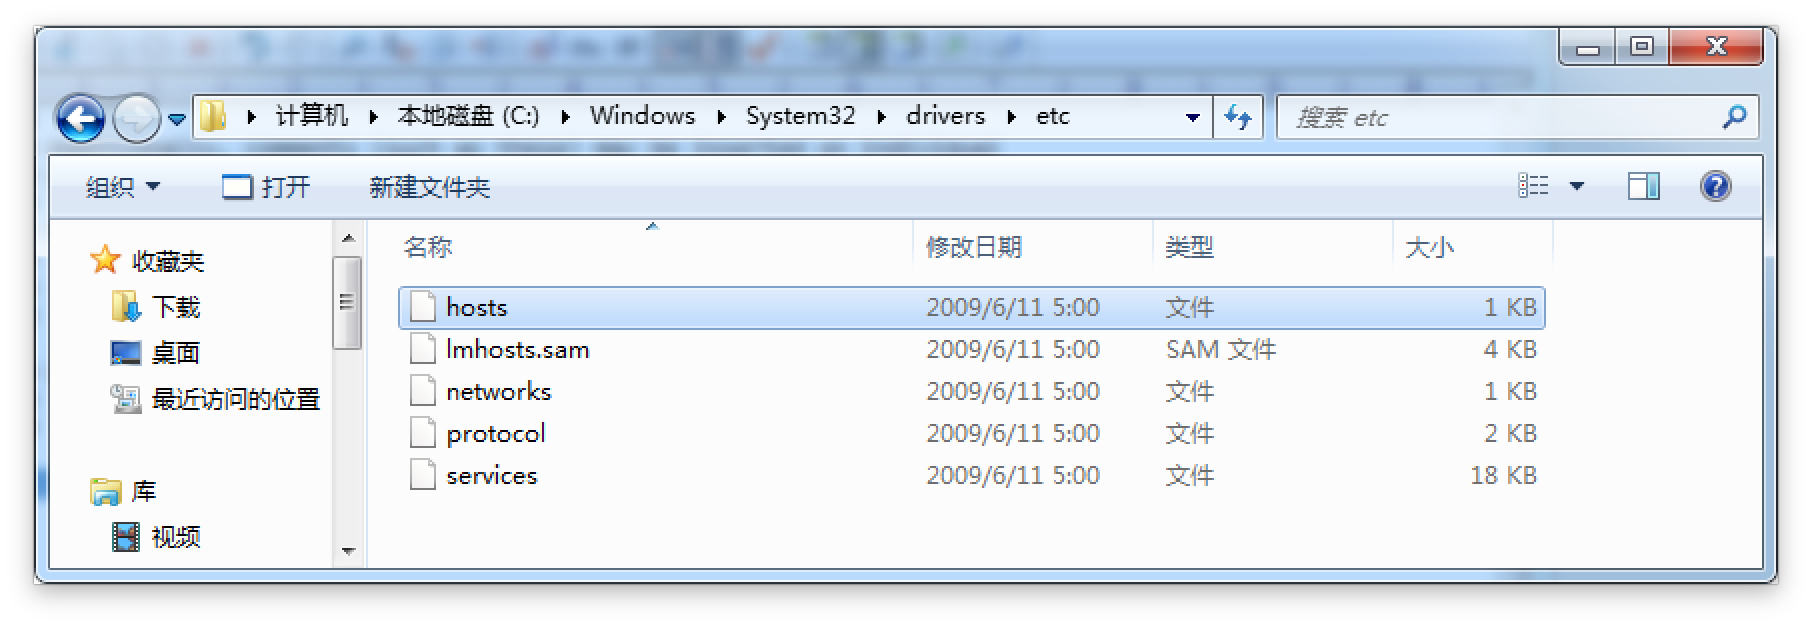Open the address bar history dropdown
Screen dimensions: 1812x626
coord(1192,118)
